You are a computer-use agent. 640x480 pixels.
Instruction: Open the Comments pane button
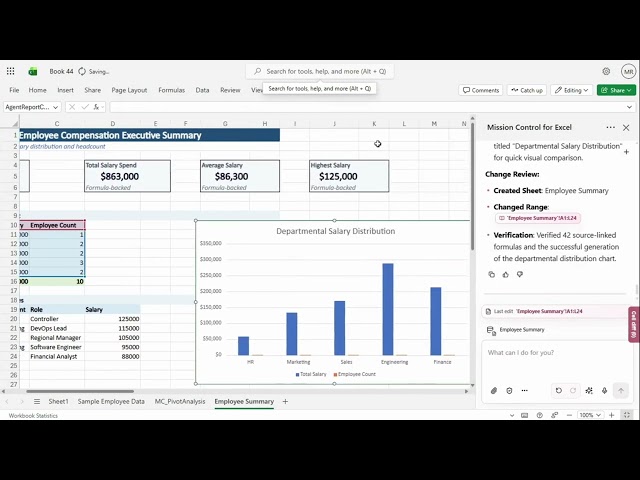[x=481, y=90]
